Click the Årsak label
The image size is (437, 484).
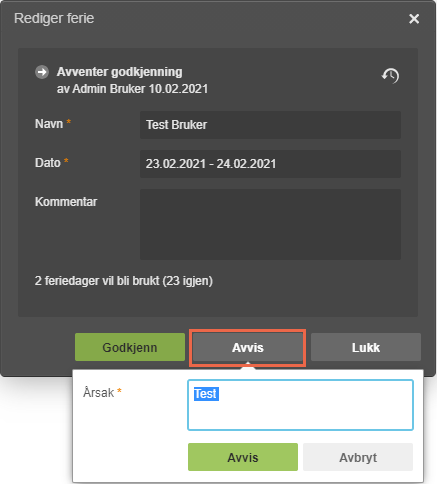coord(98,392)
